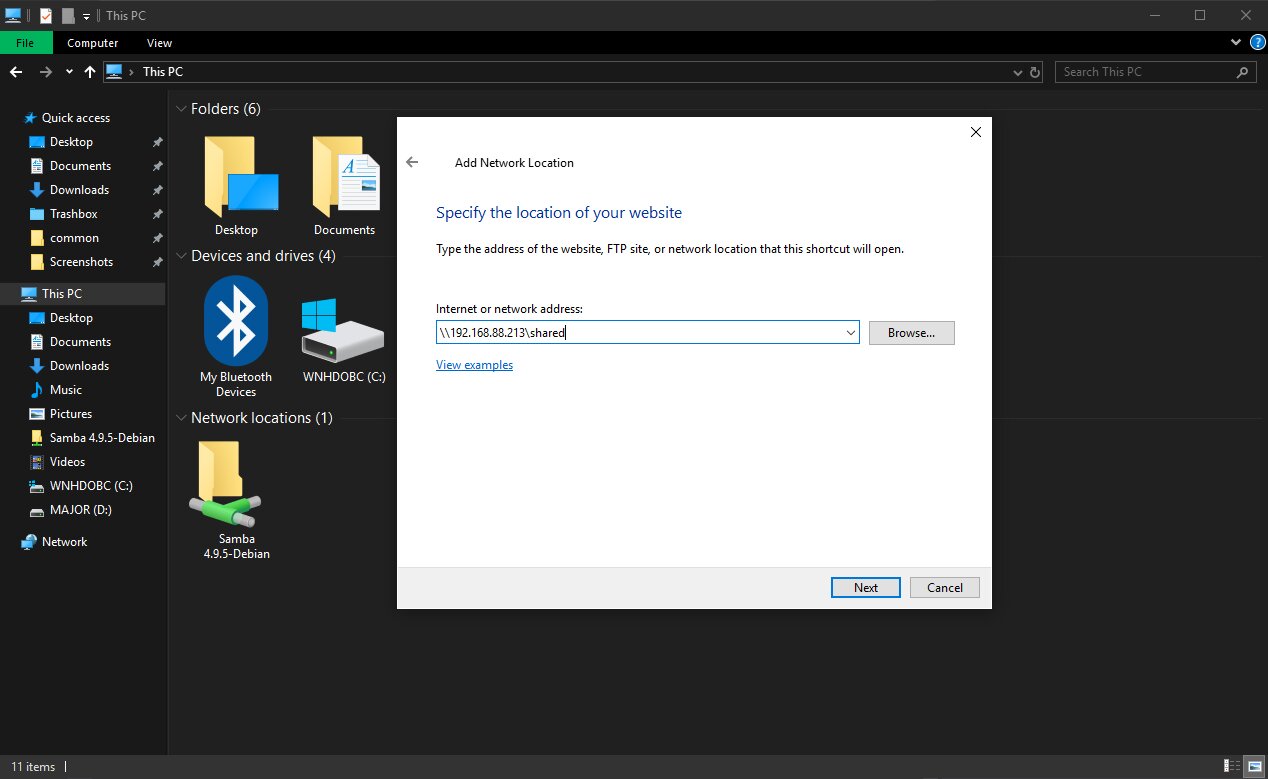Open Customize Quick Access Toolbar dropdown
1268x779 pixels.
click(x=86, y=16)
